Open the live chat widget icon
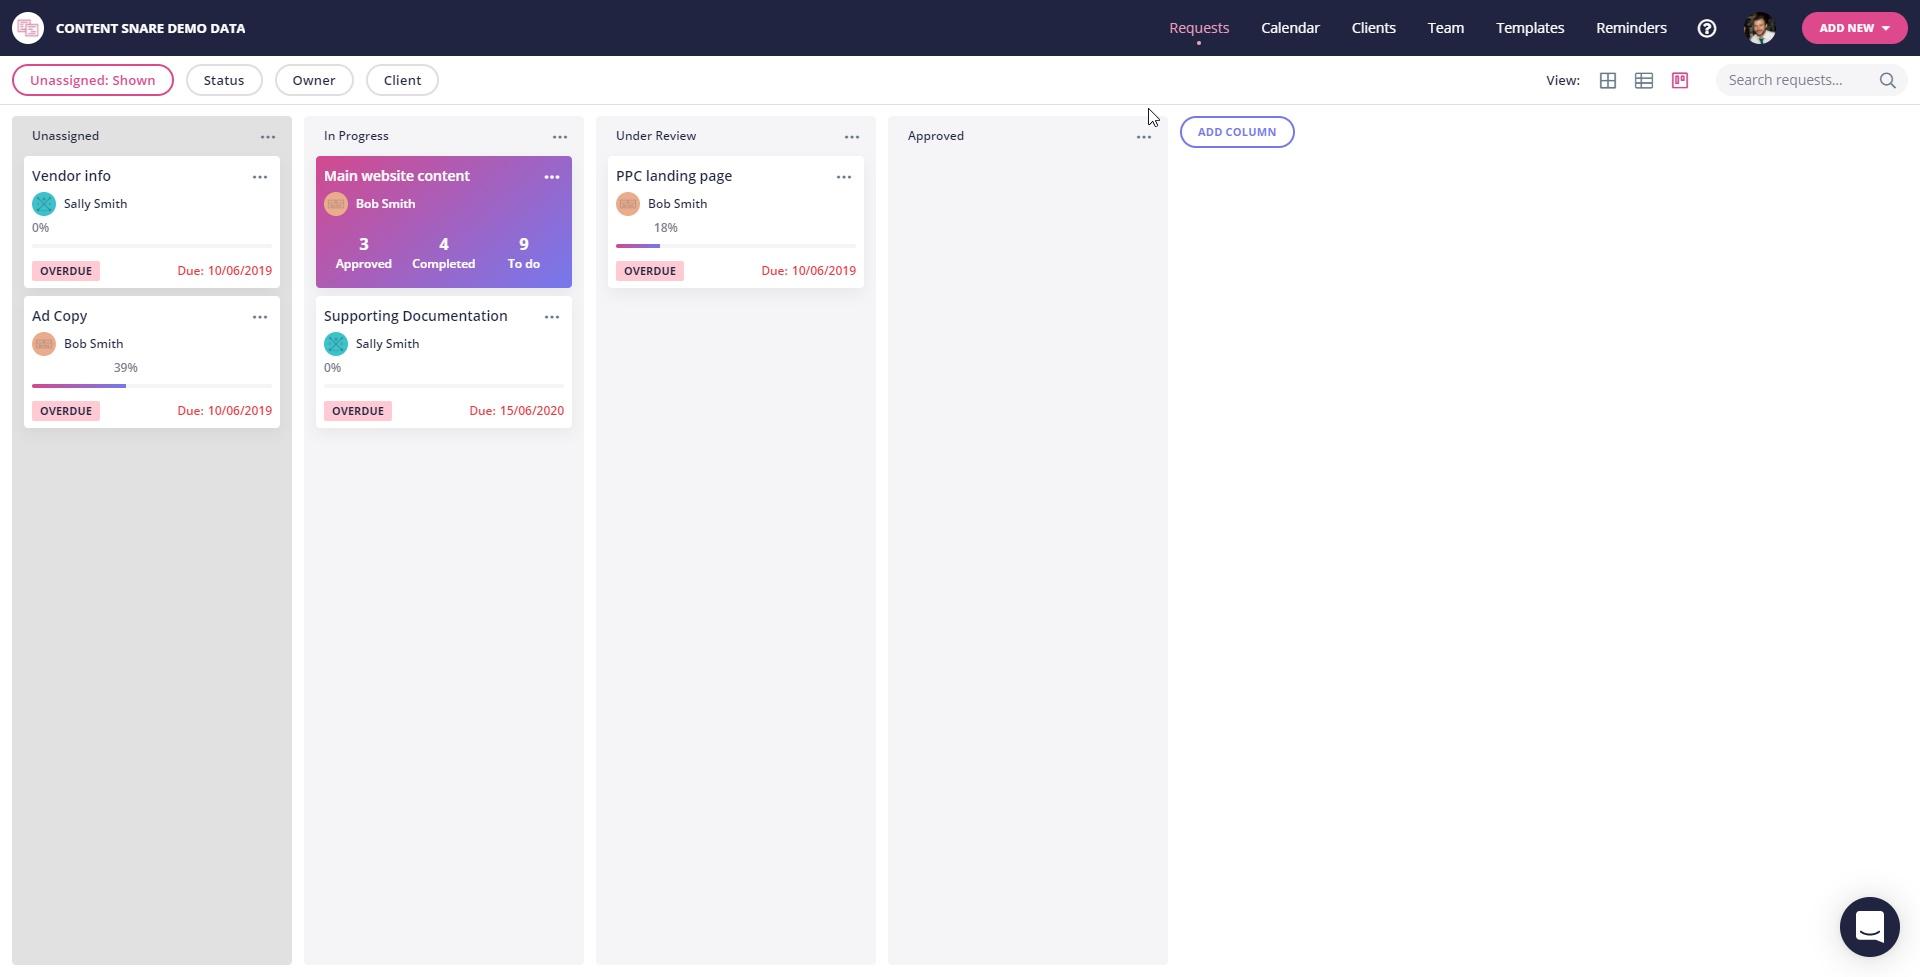This screenshot has width=1920, height=977. point(1870,927)
